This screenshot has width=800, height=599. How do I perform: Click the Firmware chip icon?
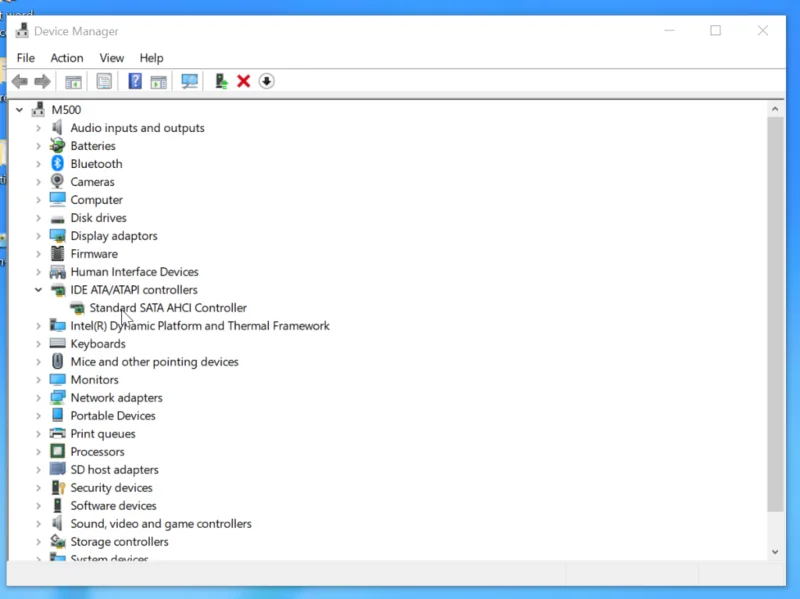click(57, 253)
